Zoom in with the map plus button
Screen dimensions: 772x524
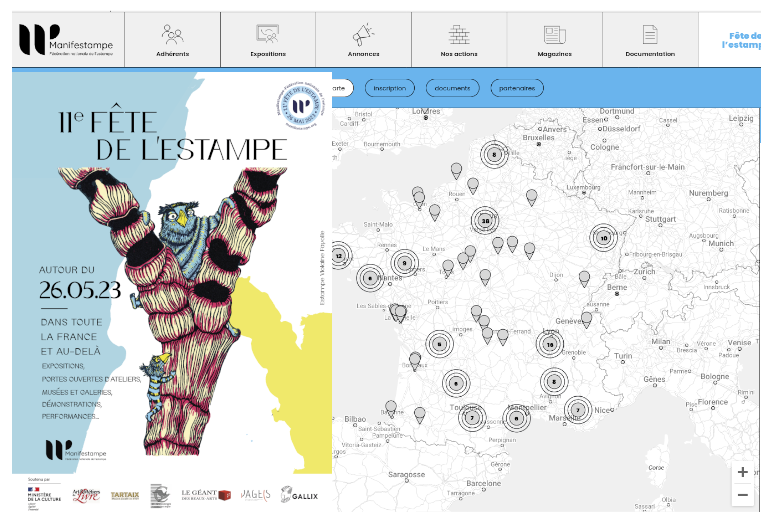pyautogui.click(x=742, y=472)
